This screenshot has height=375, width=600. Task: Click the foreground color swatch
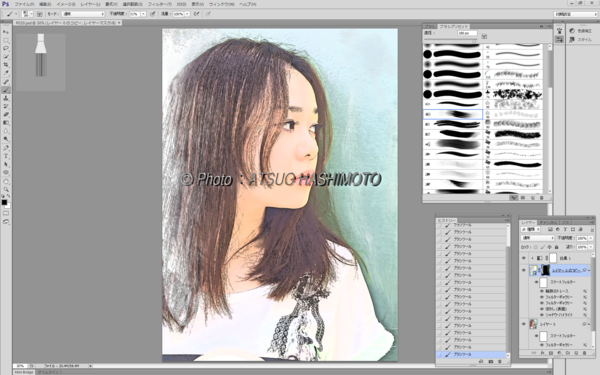(x=4, y=202)
